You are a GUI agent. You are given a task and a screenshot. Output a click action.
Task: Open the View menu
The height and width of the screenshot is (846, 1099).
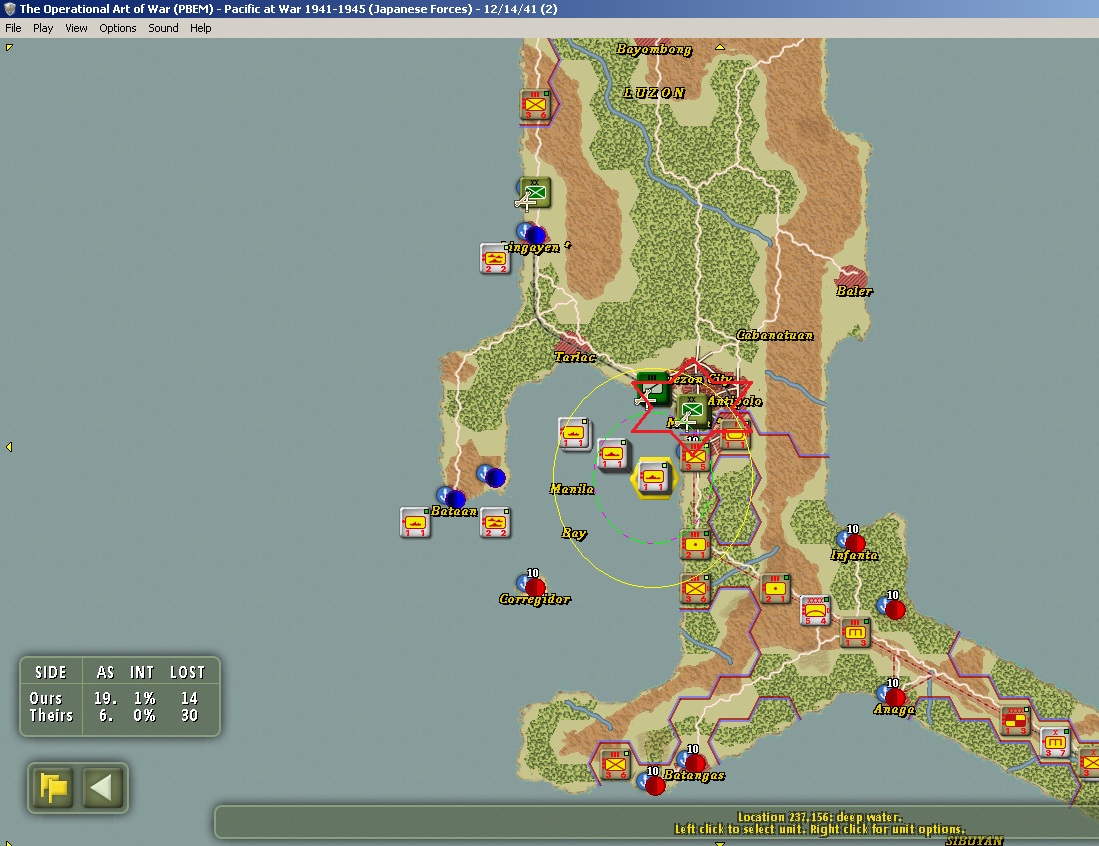76,28
